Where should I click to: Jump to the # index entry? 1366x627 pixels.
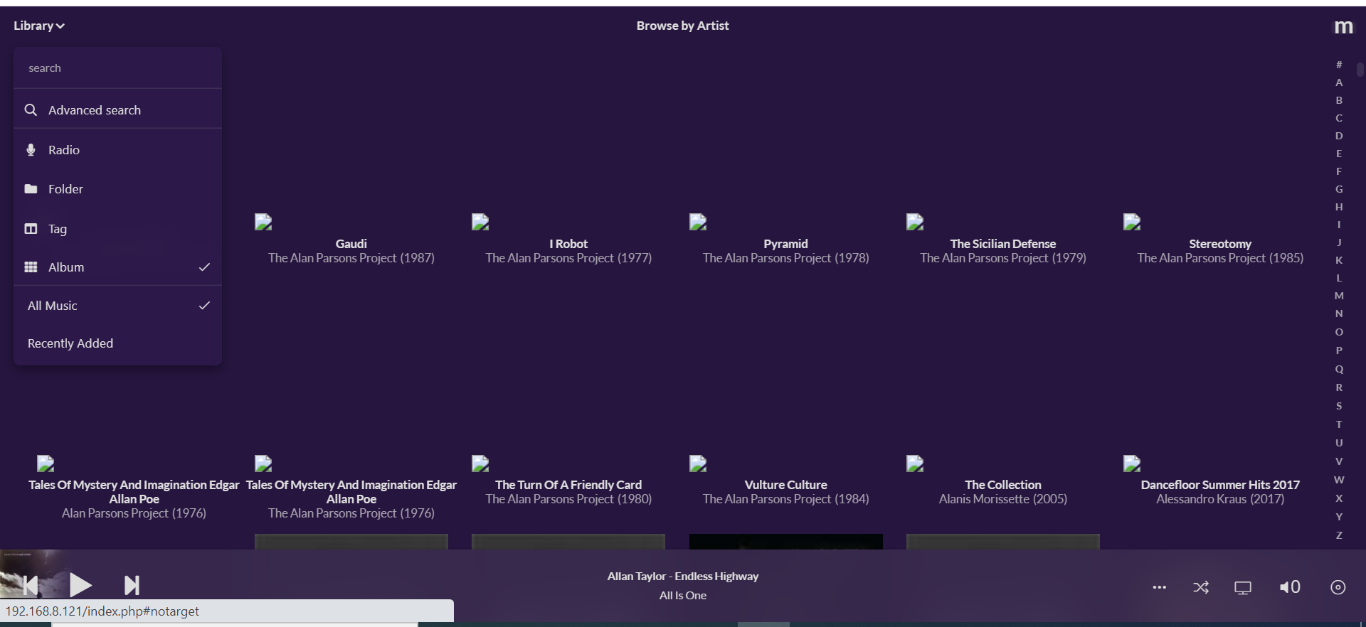(1339, 65)
